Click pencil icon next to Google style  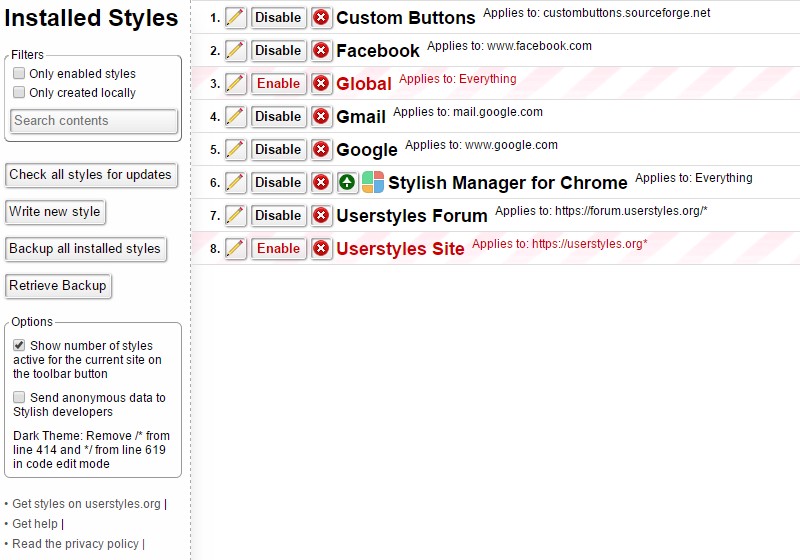235,149
